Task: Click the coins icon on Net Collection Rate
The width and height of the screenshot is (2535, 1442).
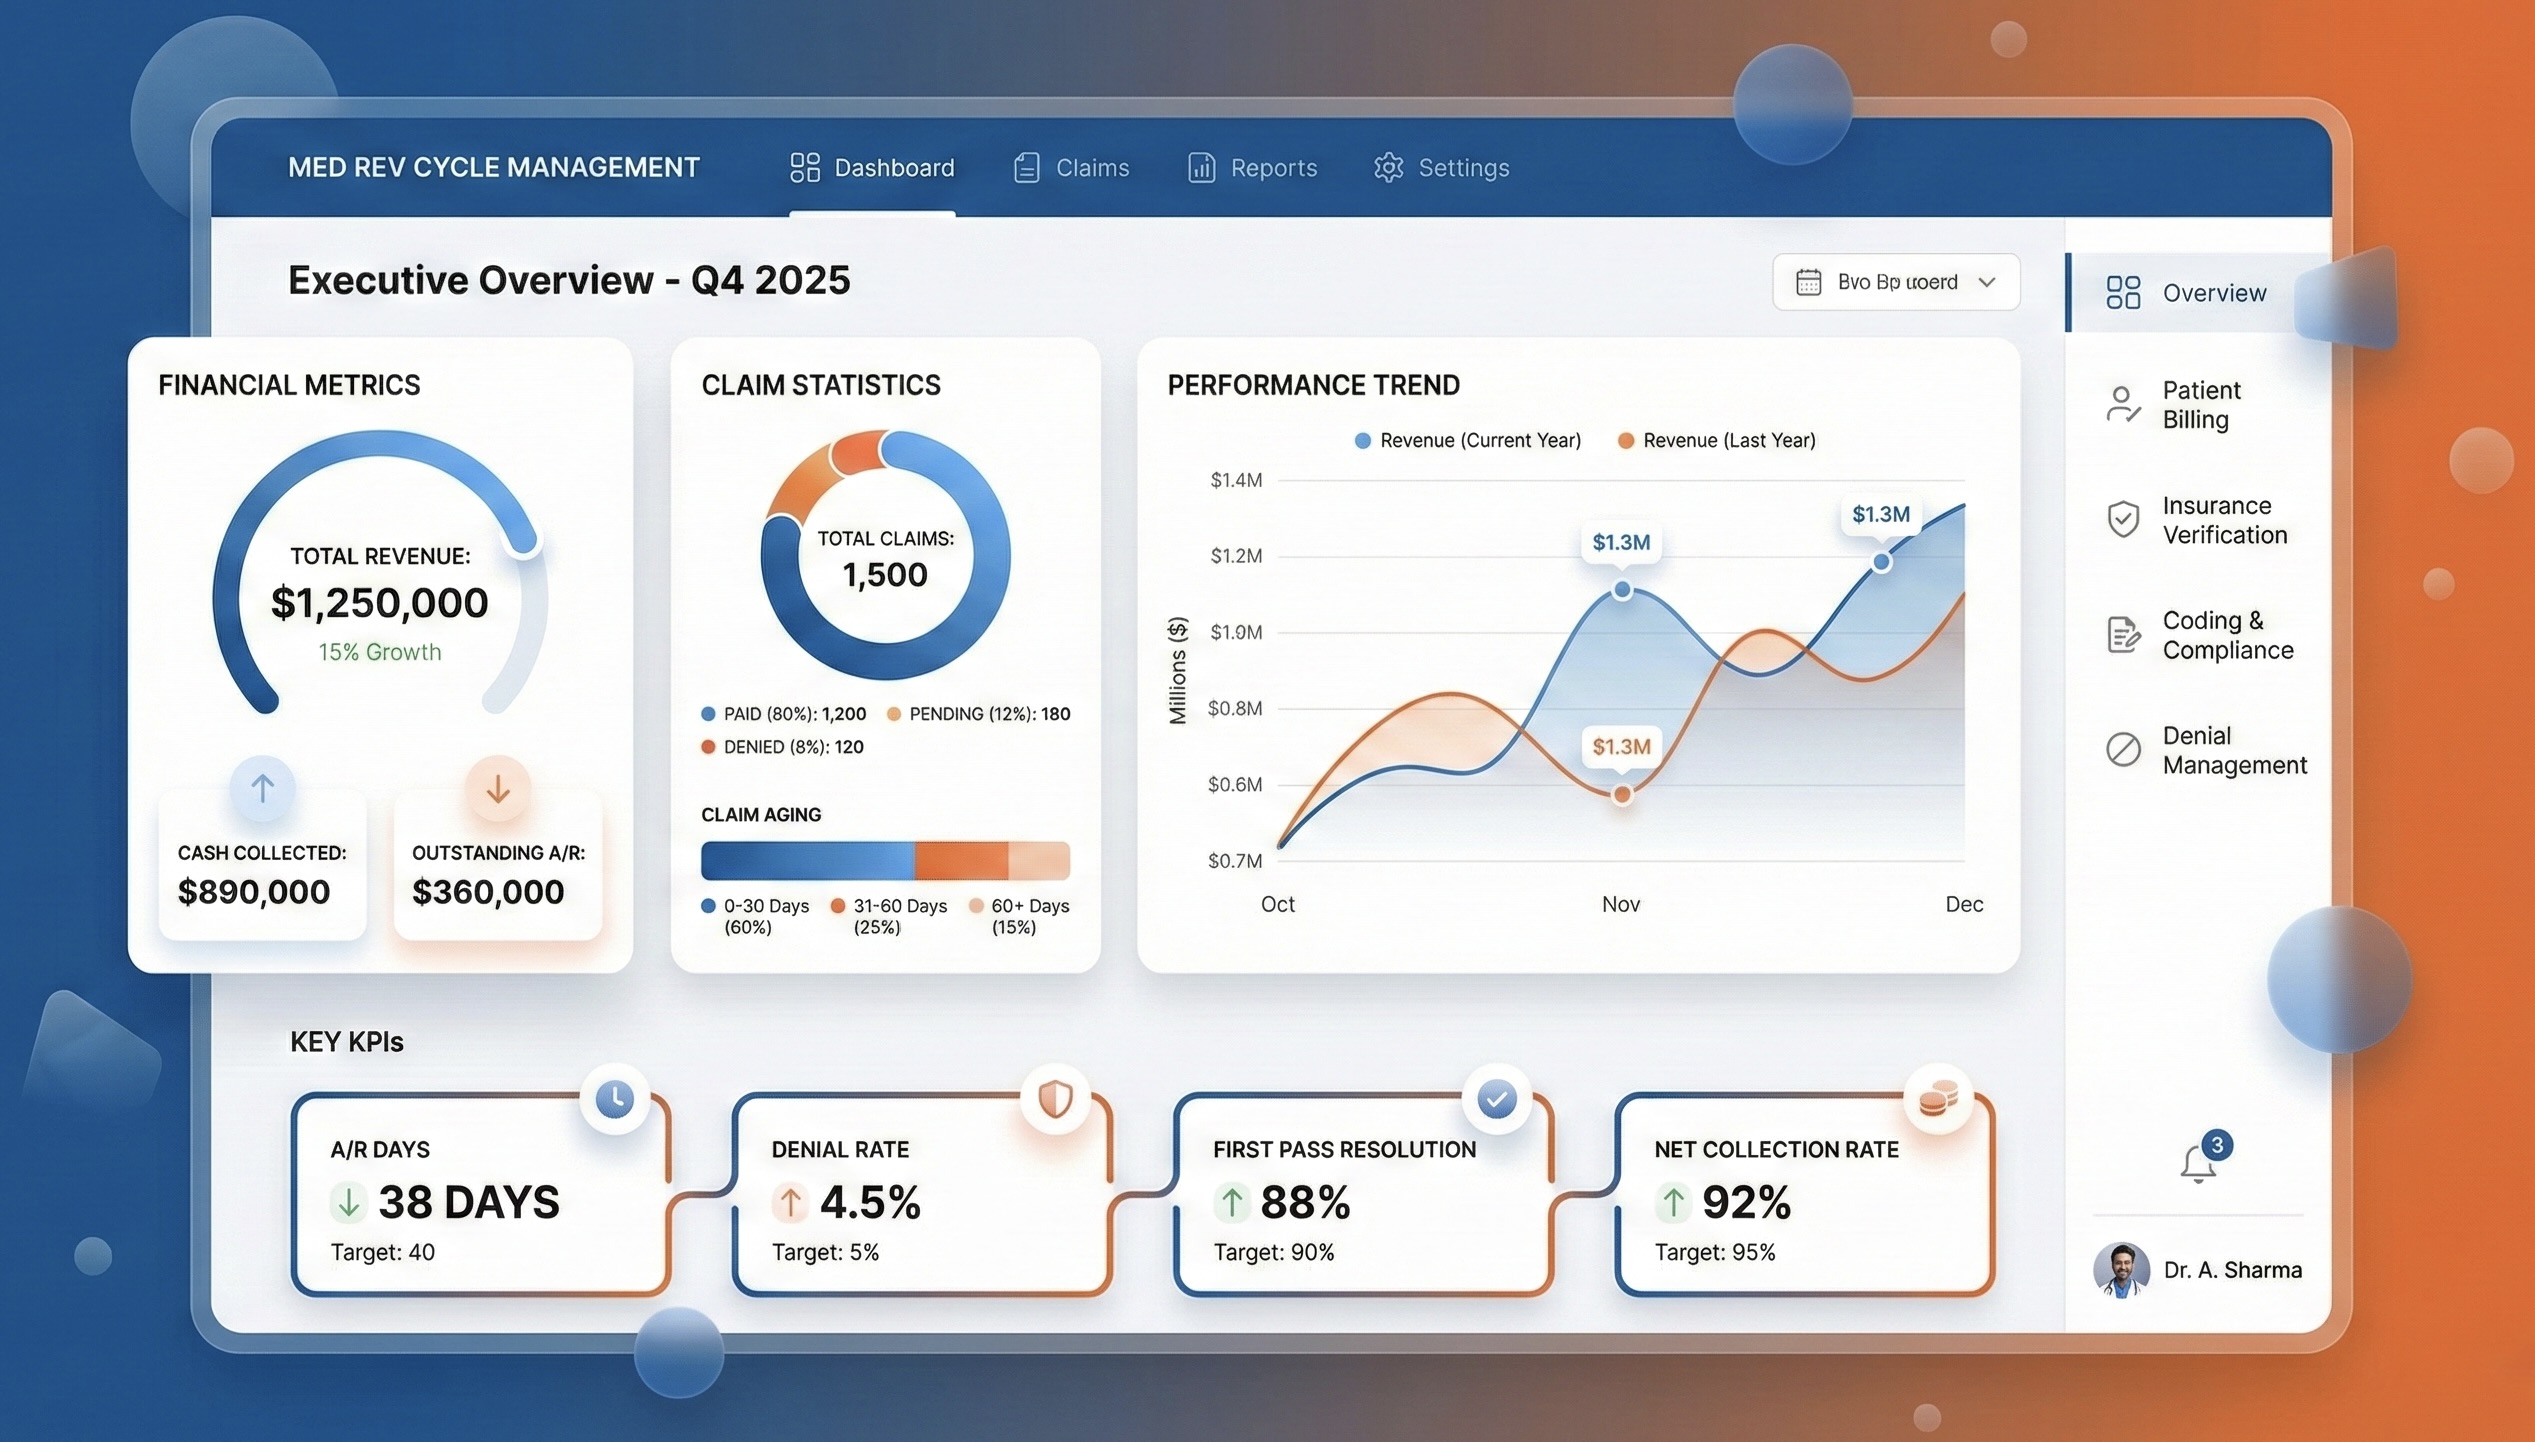Action: coord(1938,1099)
